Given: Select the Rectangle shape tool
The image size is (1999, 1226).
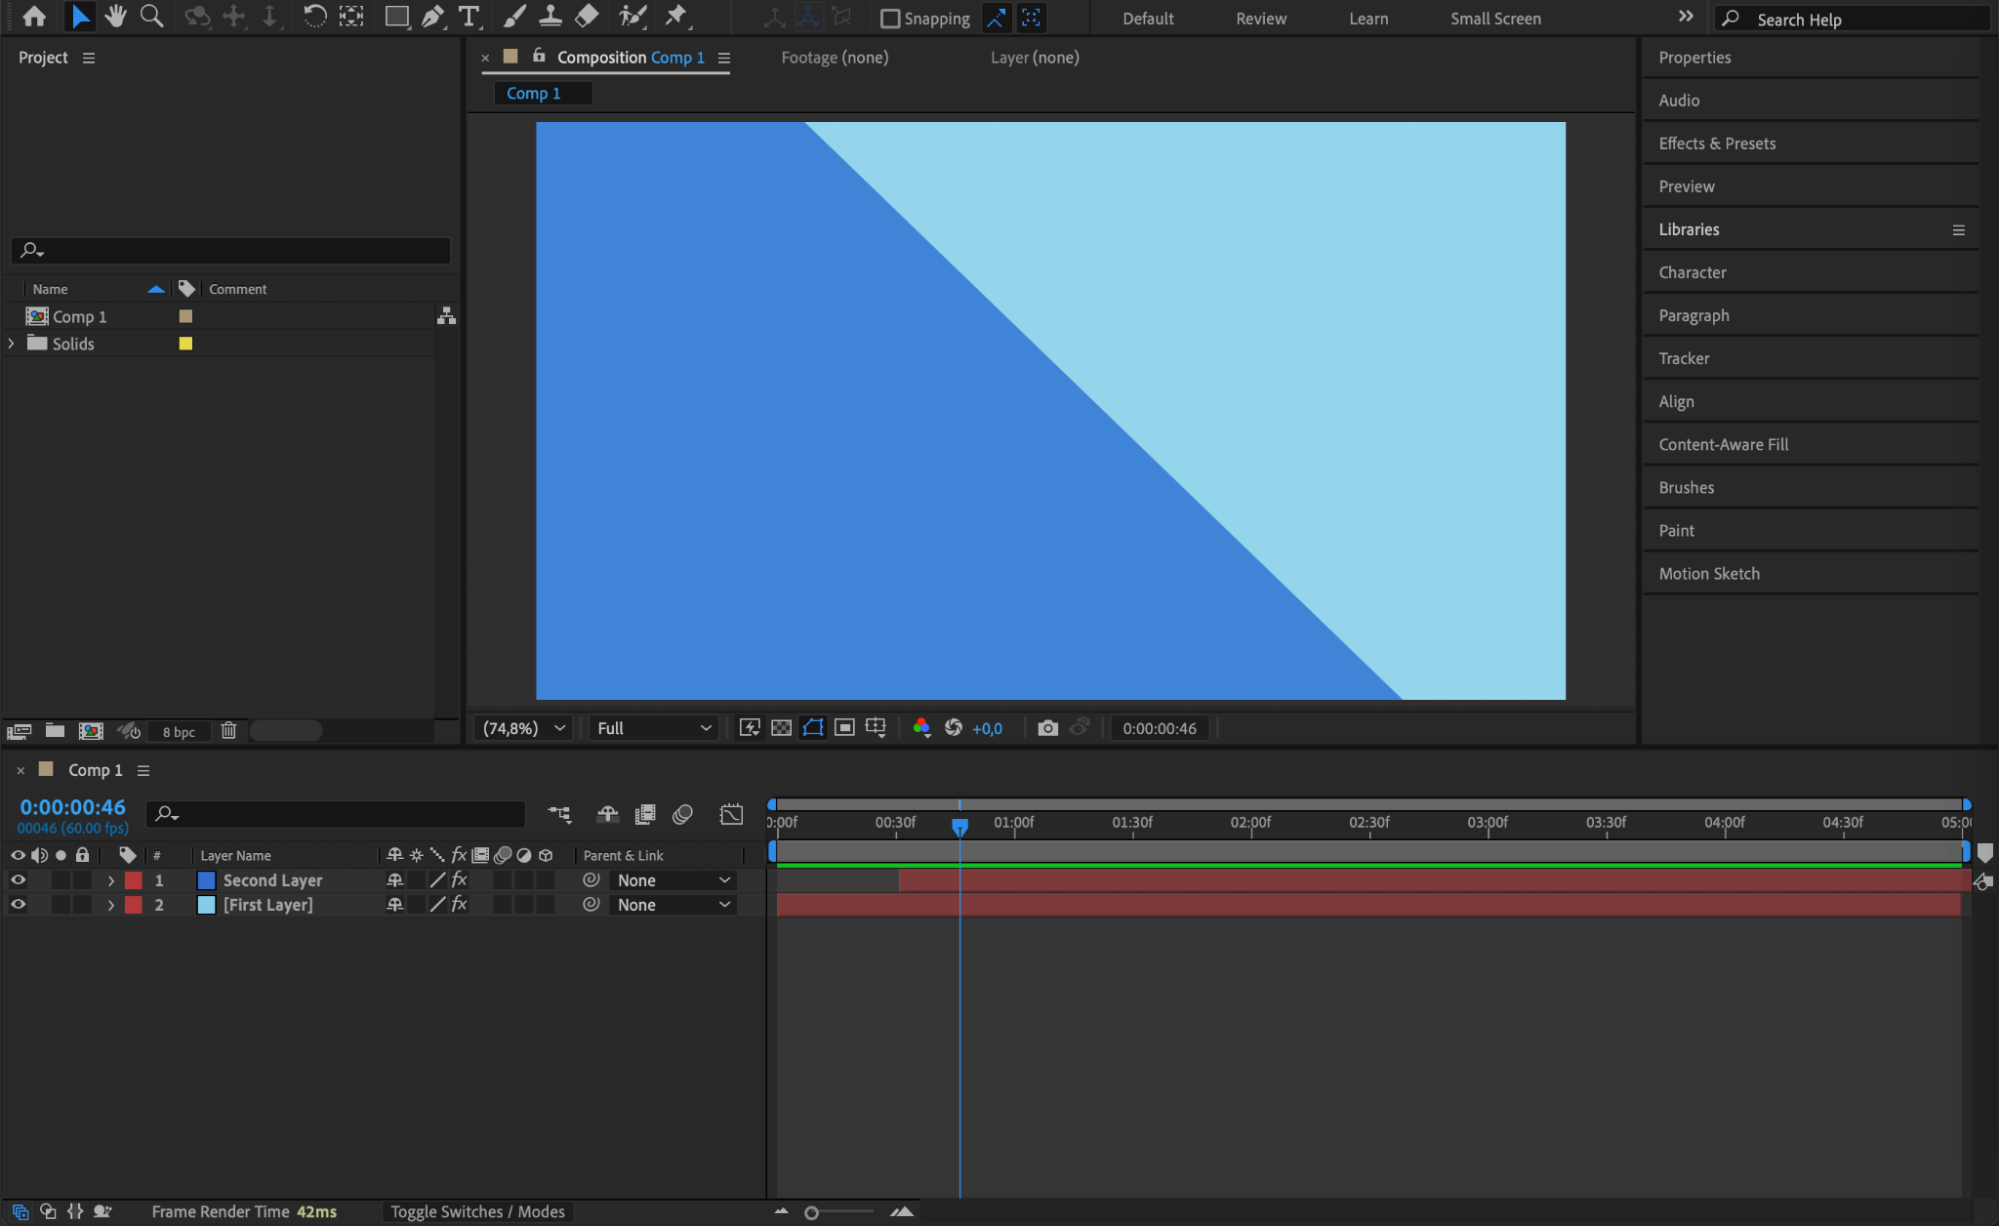Looking at the screenshot, I should (x=396, y=16).
